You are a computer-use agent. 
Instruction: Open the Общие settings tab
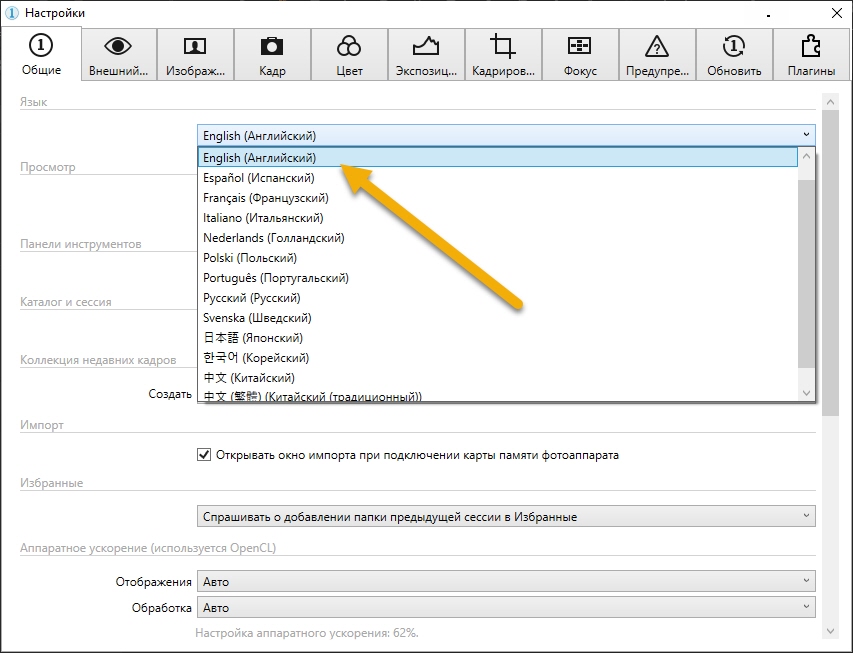point(41,54)
